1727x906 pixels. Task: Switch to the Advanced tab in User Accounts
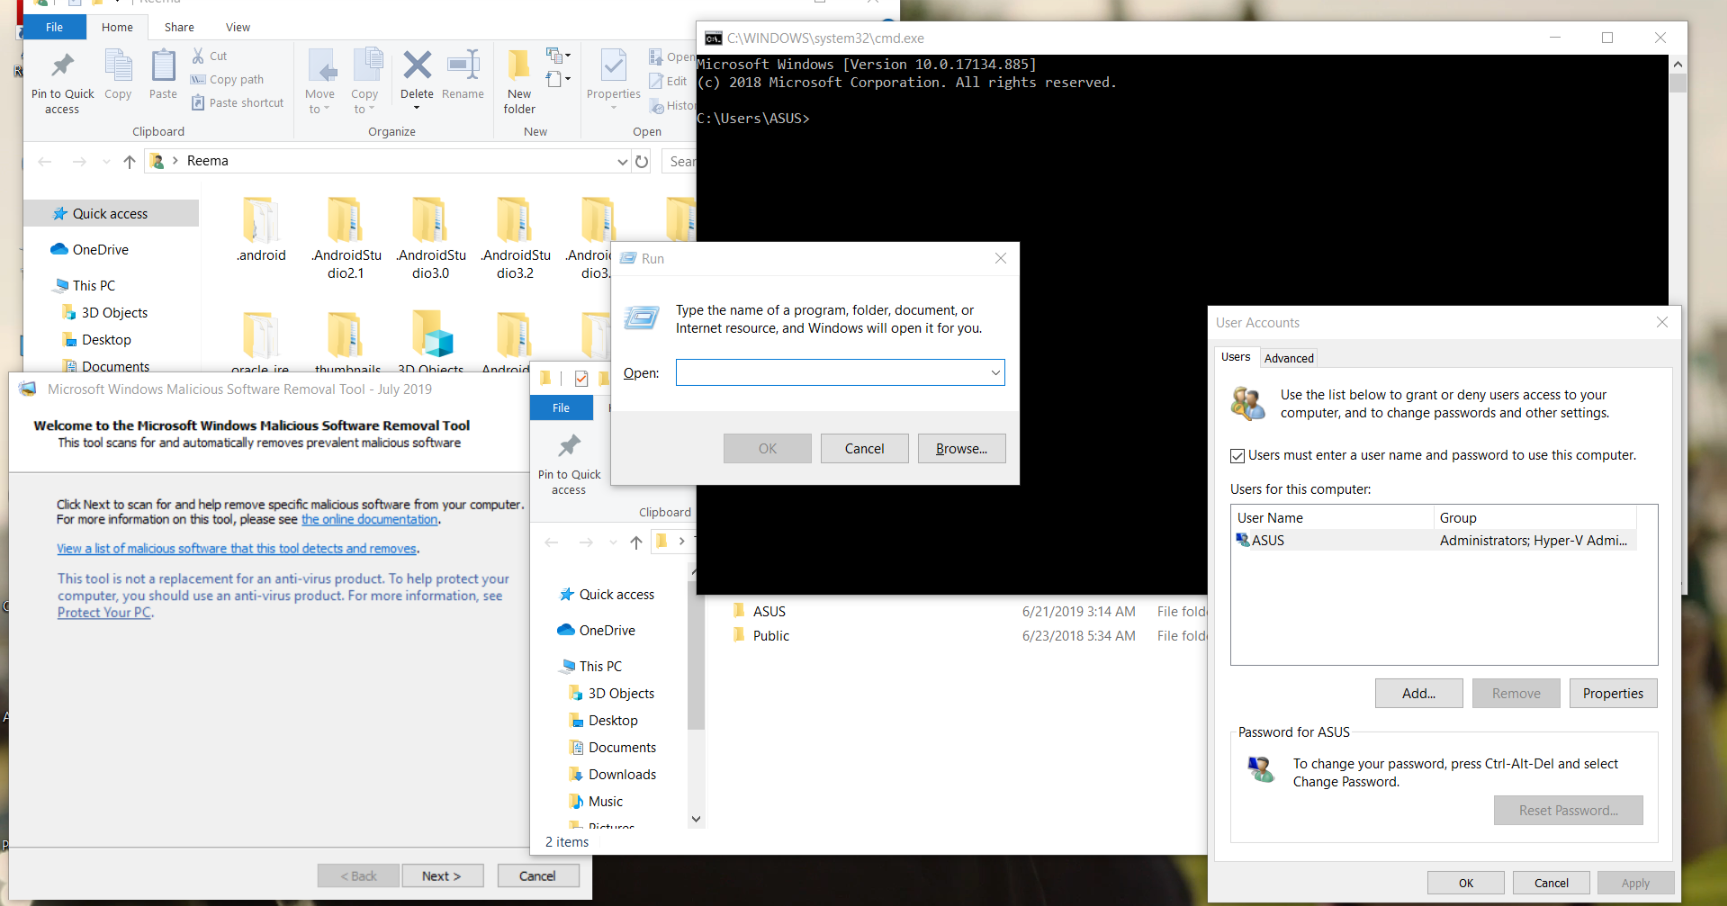[1288, 358]
